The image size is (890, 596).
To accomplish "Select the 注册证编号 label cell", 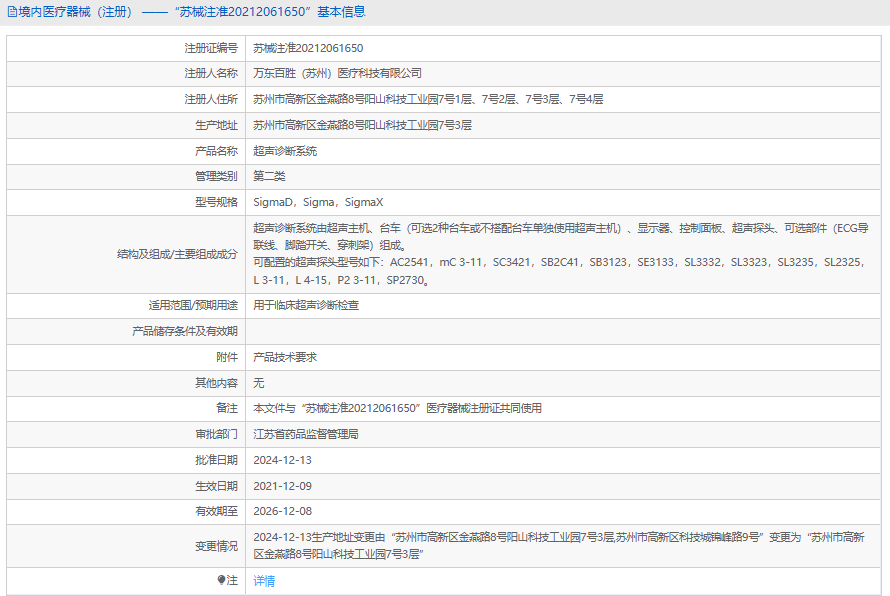I will point(126,48).
